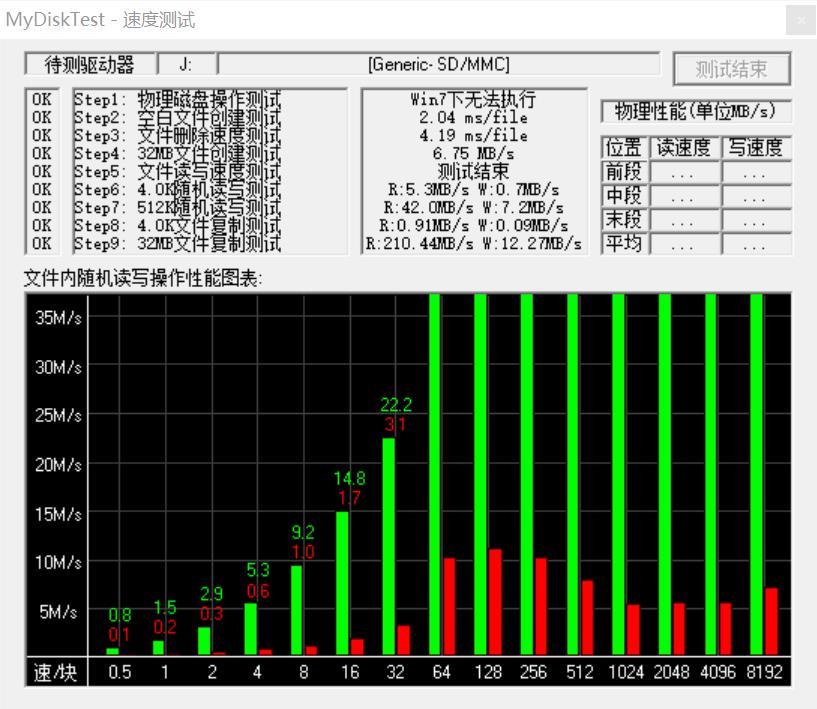Click the OK status beside Step1

pos(42,99)
